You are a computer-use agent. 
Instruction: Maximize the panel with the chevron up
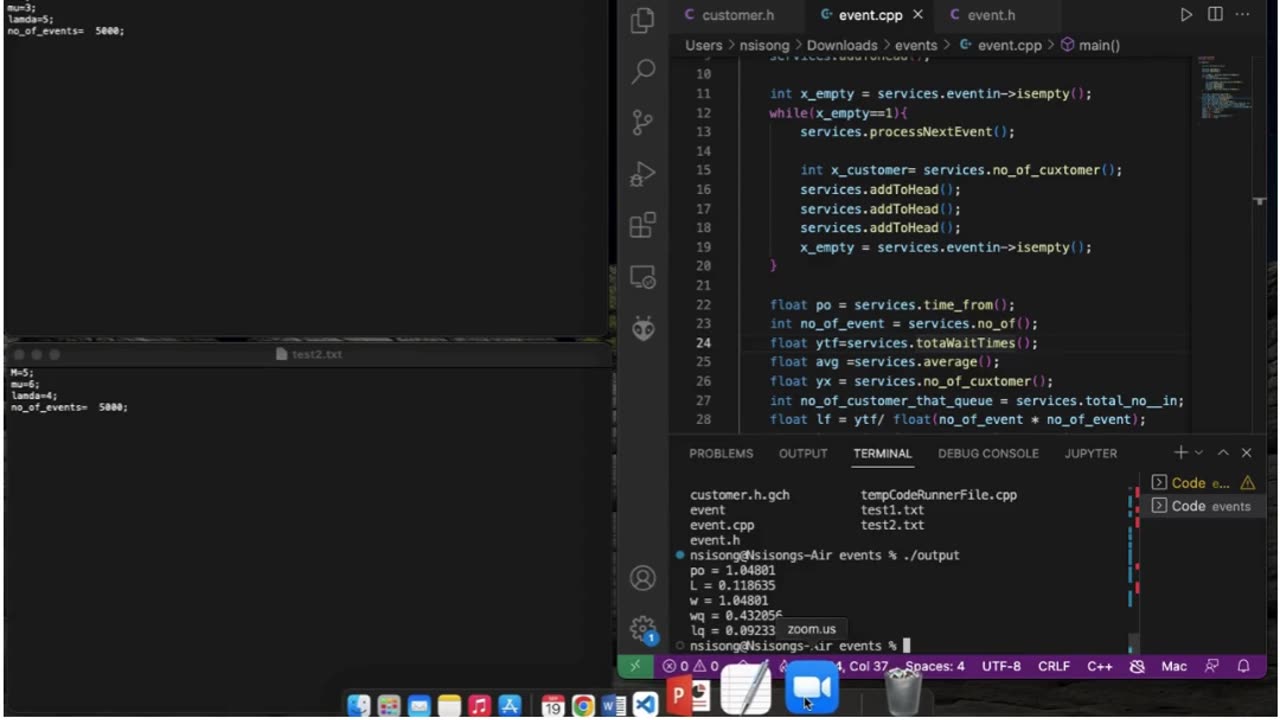tap(1223, 453)
